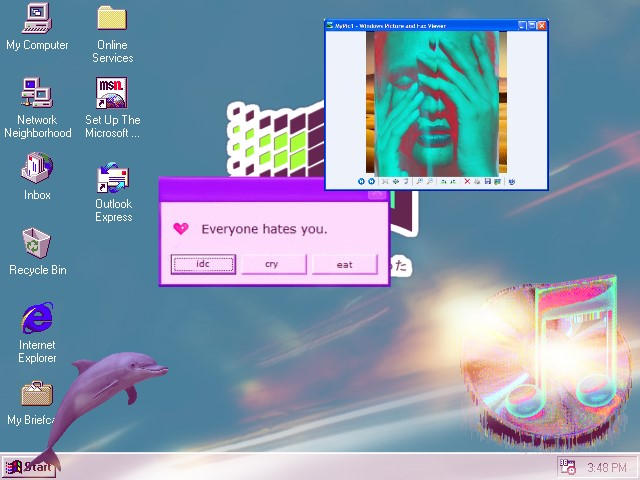Zoom out of the picture

(429, 182)
